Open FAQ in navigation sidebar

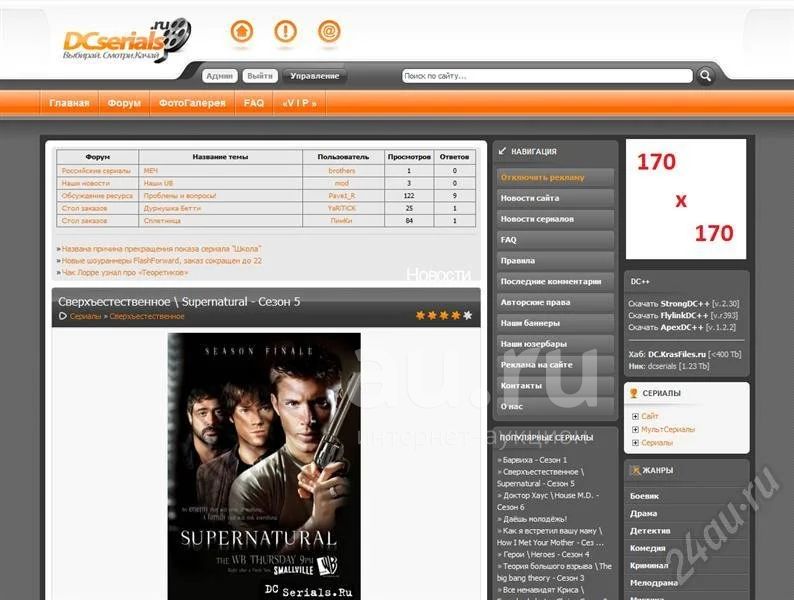click(x=555, y=240)
